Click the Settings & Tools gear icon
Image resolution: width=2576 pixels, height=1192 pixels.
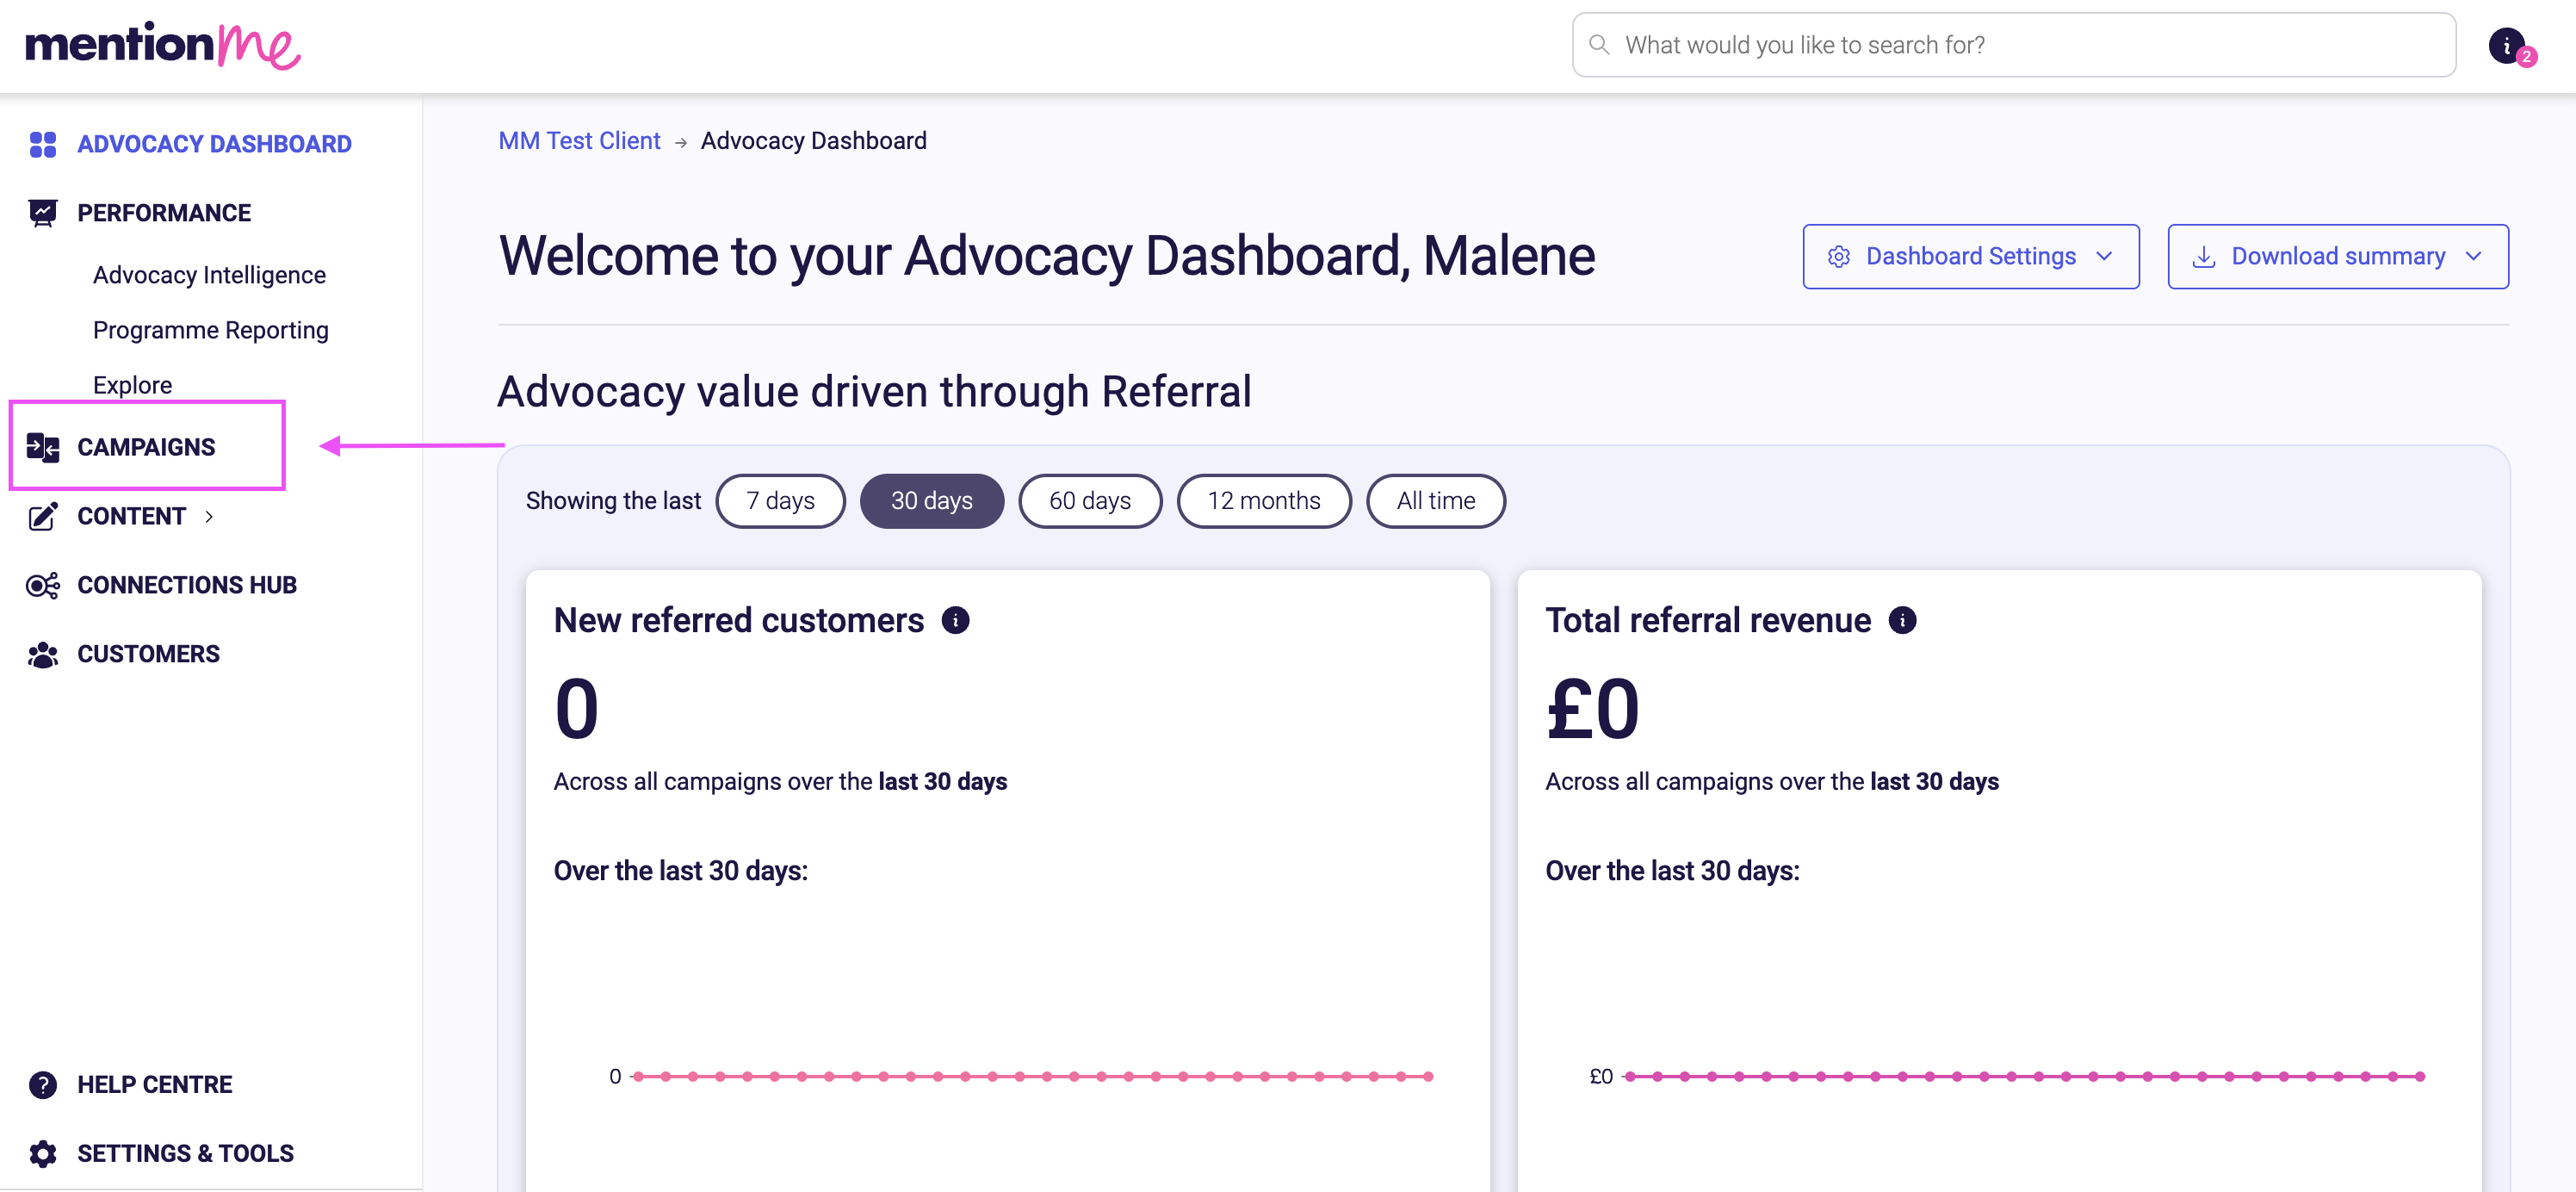coord(43,1153)
